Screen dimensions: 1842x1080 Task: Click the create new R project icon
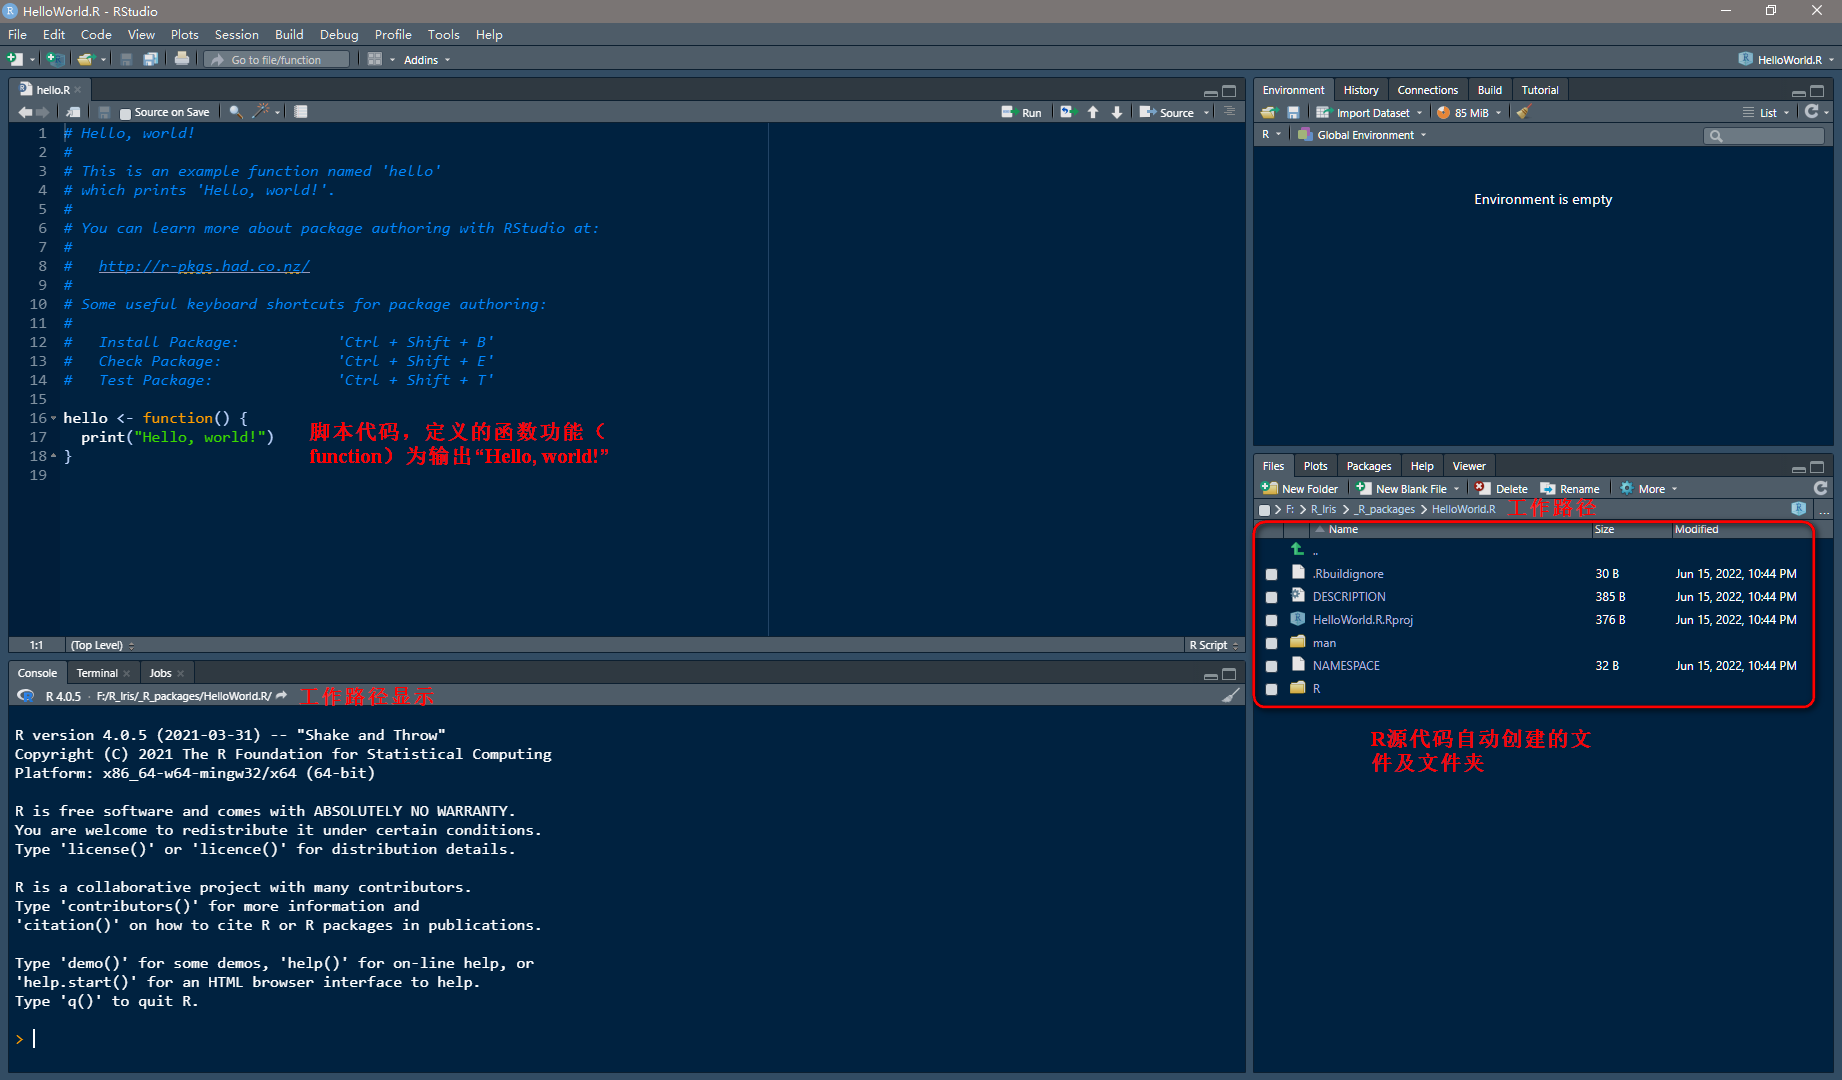(56, 59)
